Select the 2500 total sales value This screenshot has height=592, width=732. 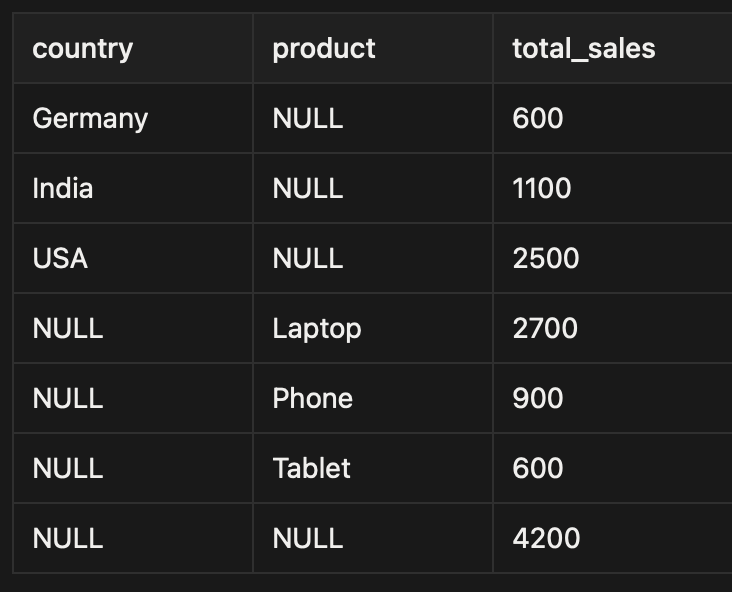(545, 258)
